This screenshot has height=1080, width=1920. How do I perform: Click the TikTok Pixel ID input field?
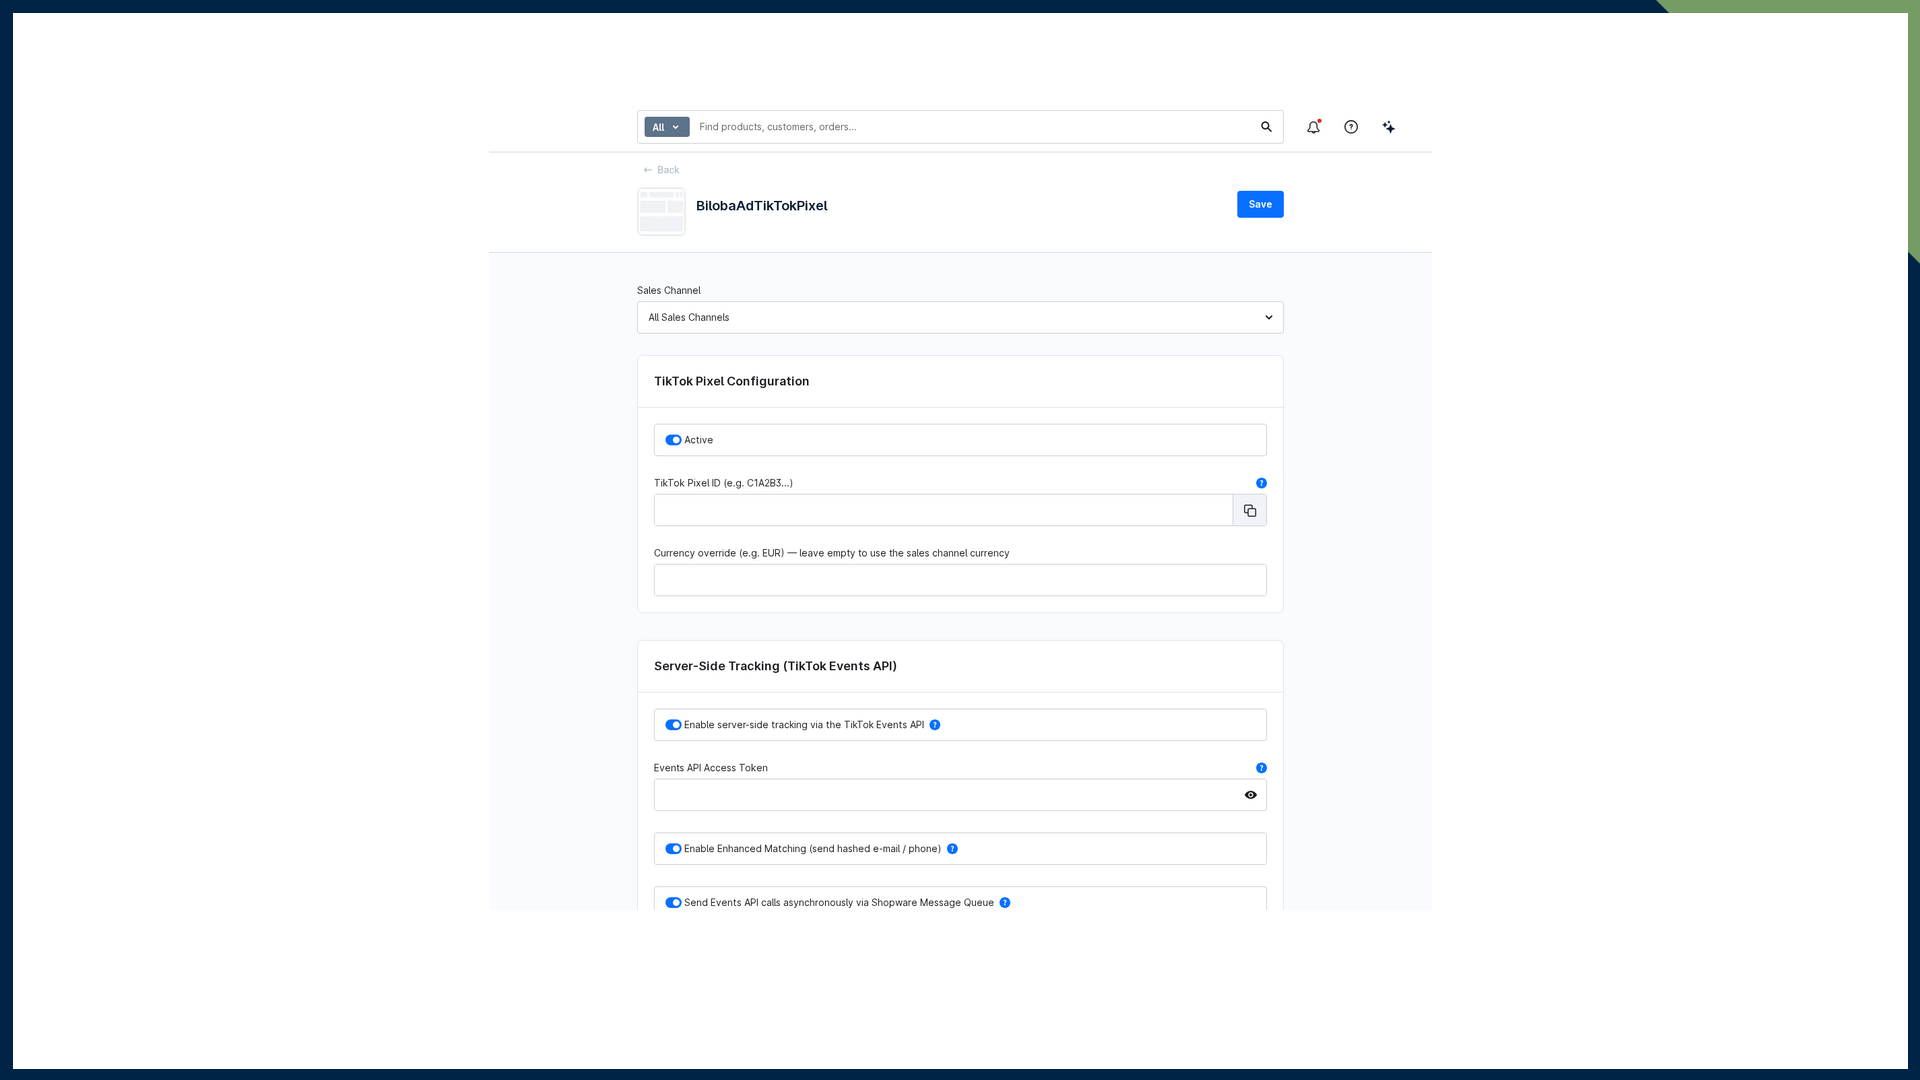(x=943, y=510)
